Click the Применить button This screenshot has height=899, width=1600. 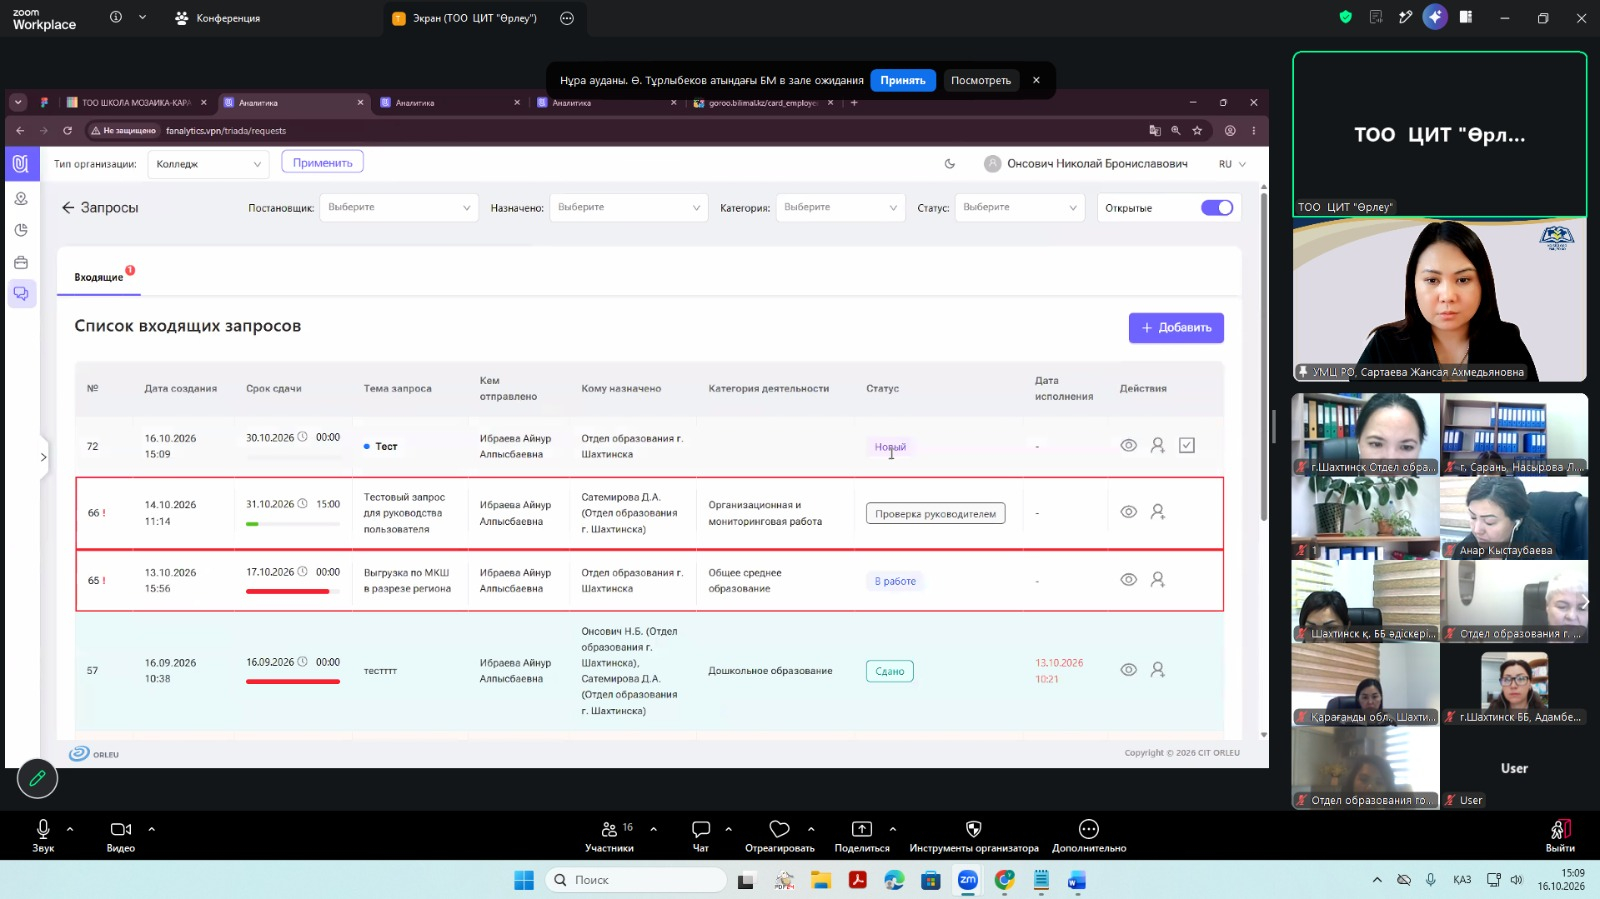(x=322, y=162)
